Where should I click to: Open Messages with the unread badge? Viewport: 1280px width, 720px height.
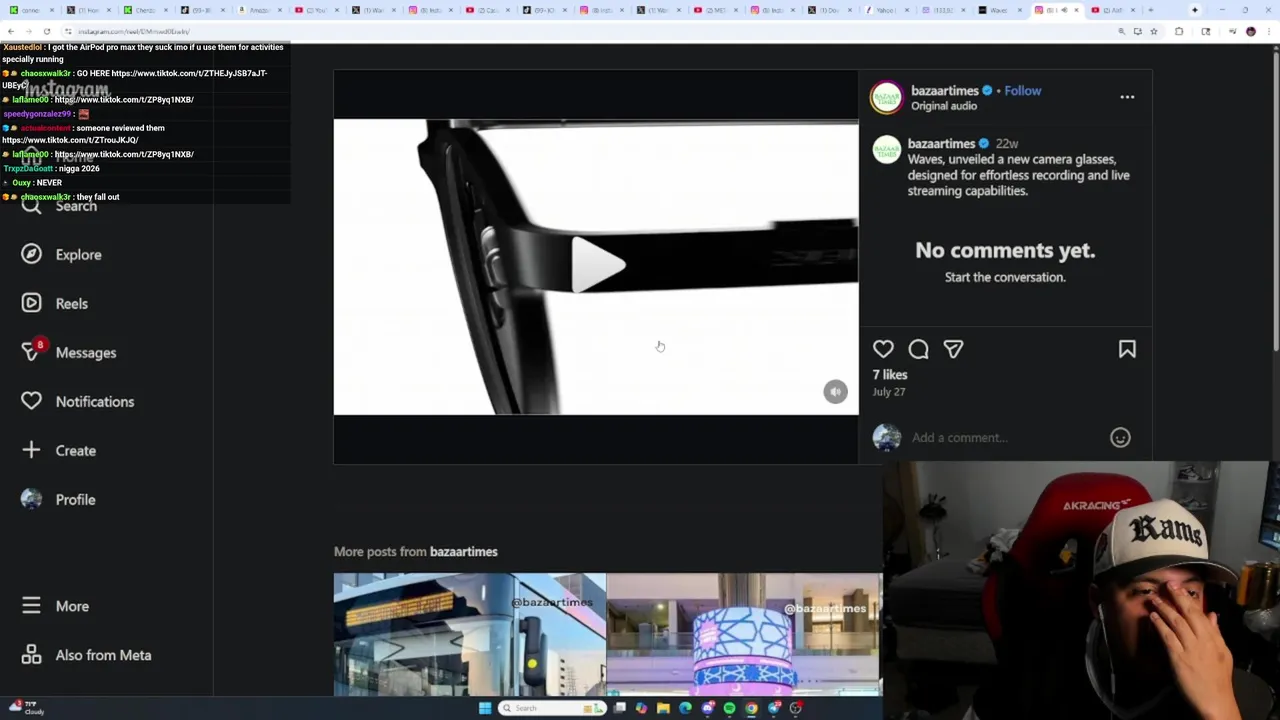[68, 352]
